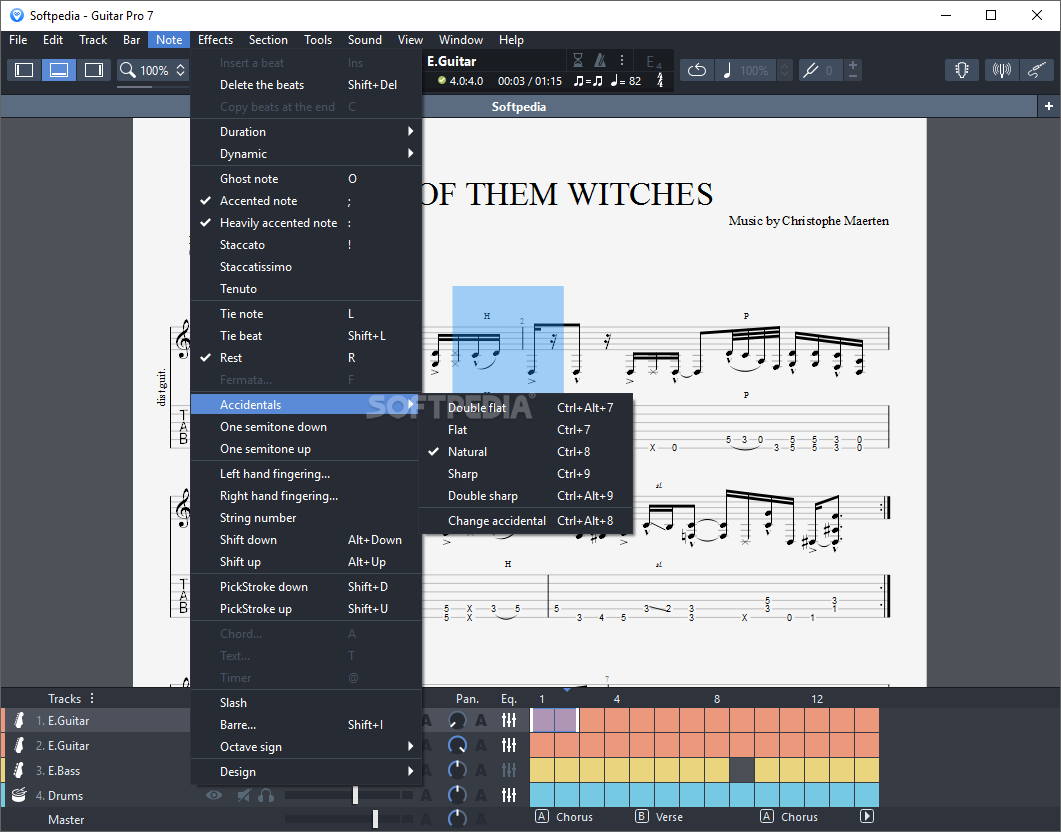Toggle the right inspector panel
This screenshot has height=832, width=1061.
coord(93,70)
